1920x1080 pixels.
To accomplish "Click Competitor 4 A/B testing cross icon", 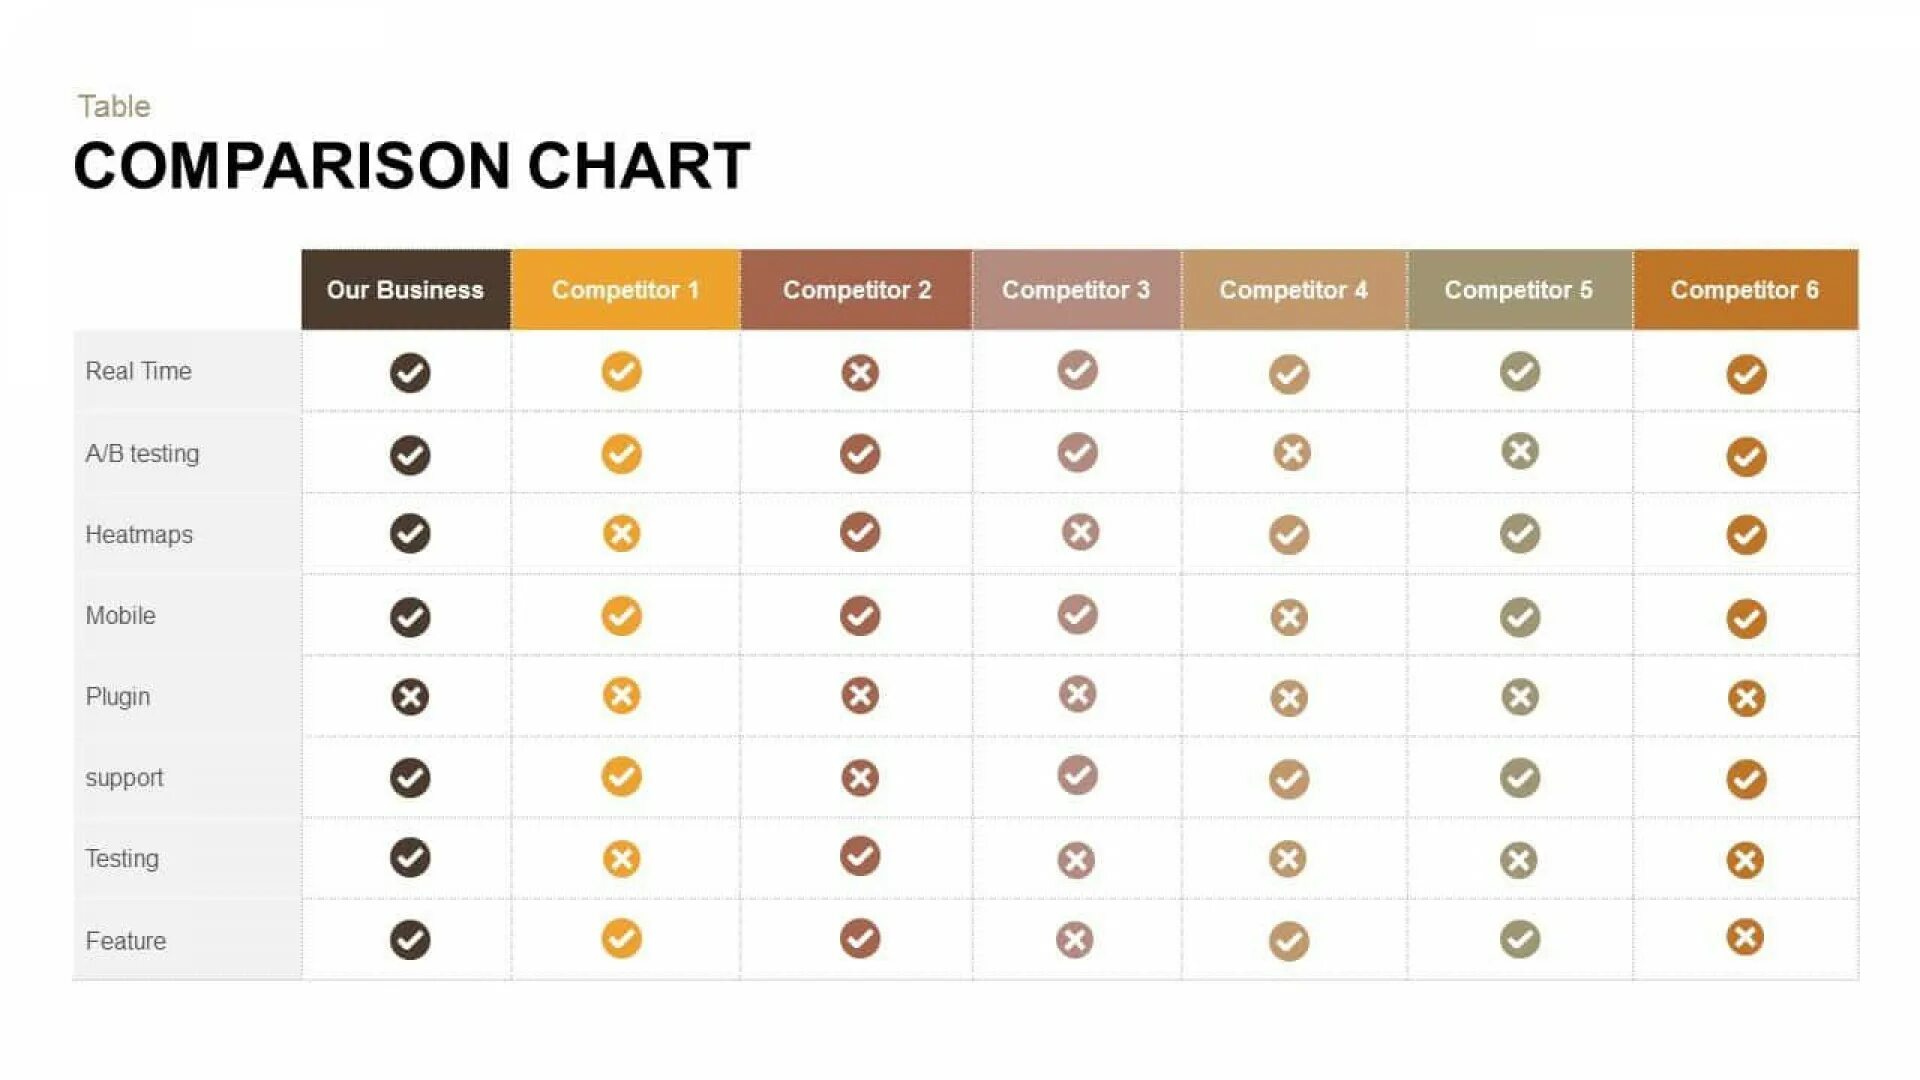I will coord(1291,452).
